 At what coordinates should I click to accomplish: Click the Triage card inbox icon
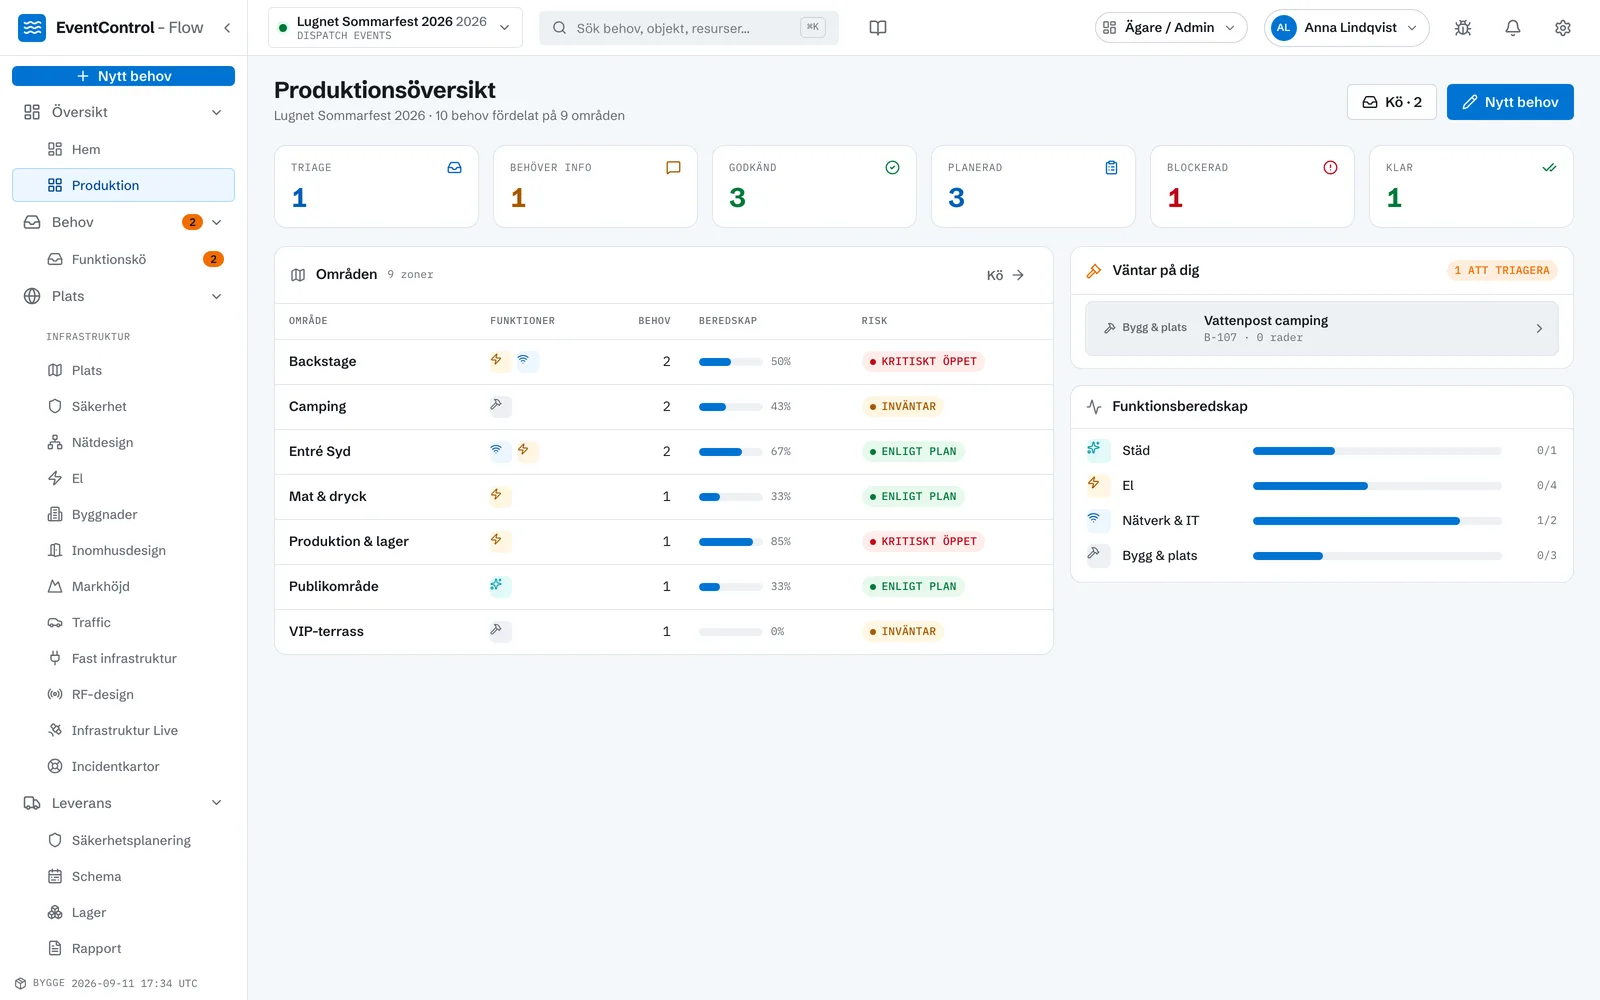point(455,168)
